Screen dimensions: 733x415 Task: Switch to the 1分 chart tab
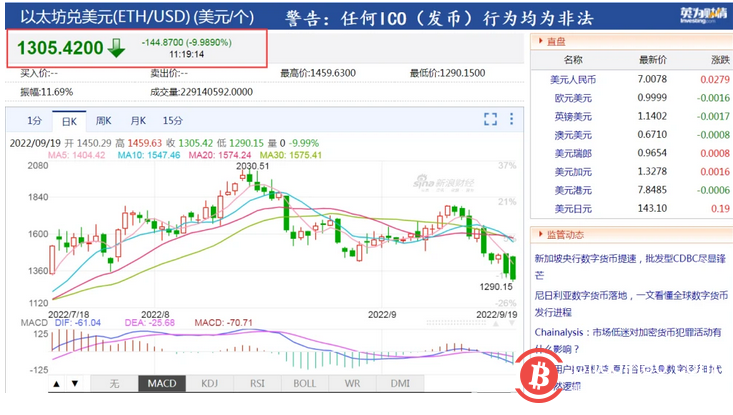tap(34, 121)
